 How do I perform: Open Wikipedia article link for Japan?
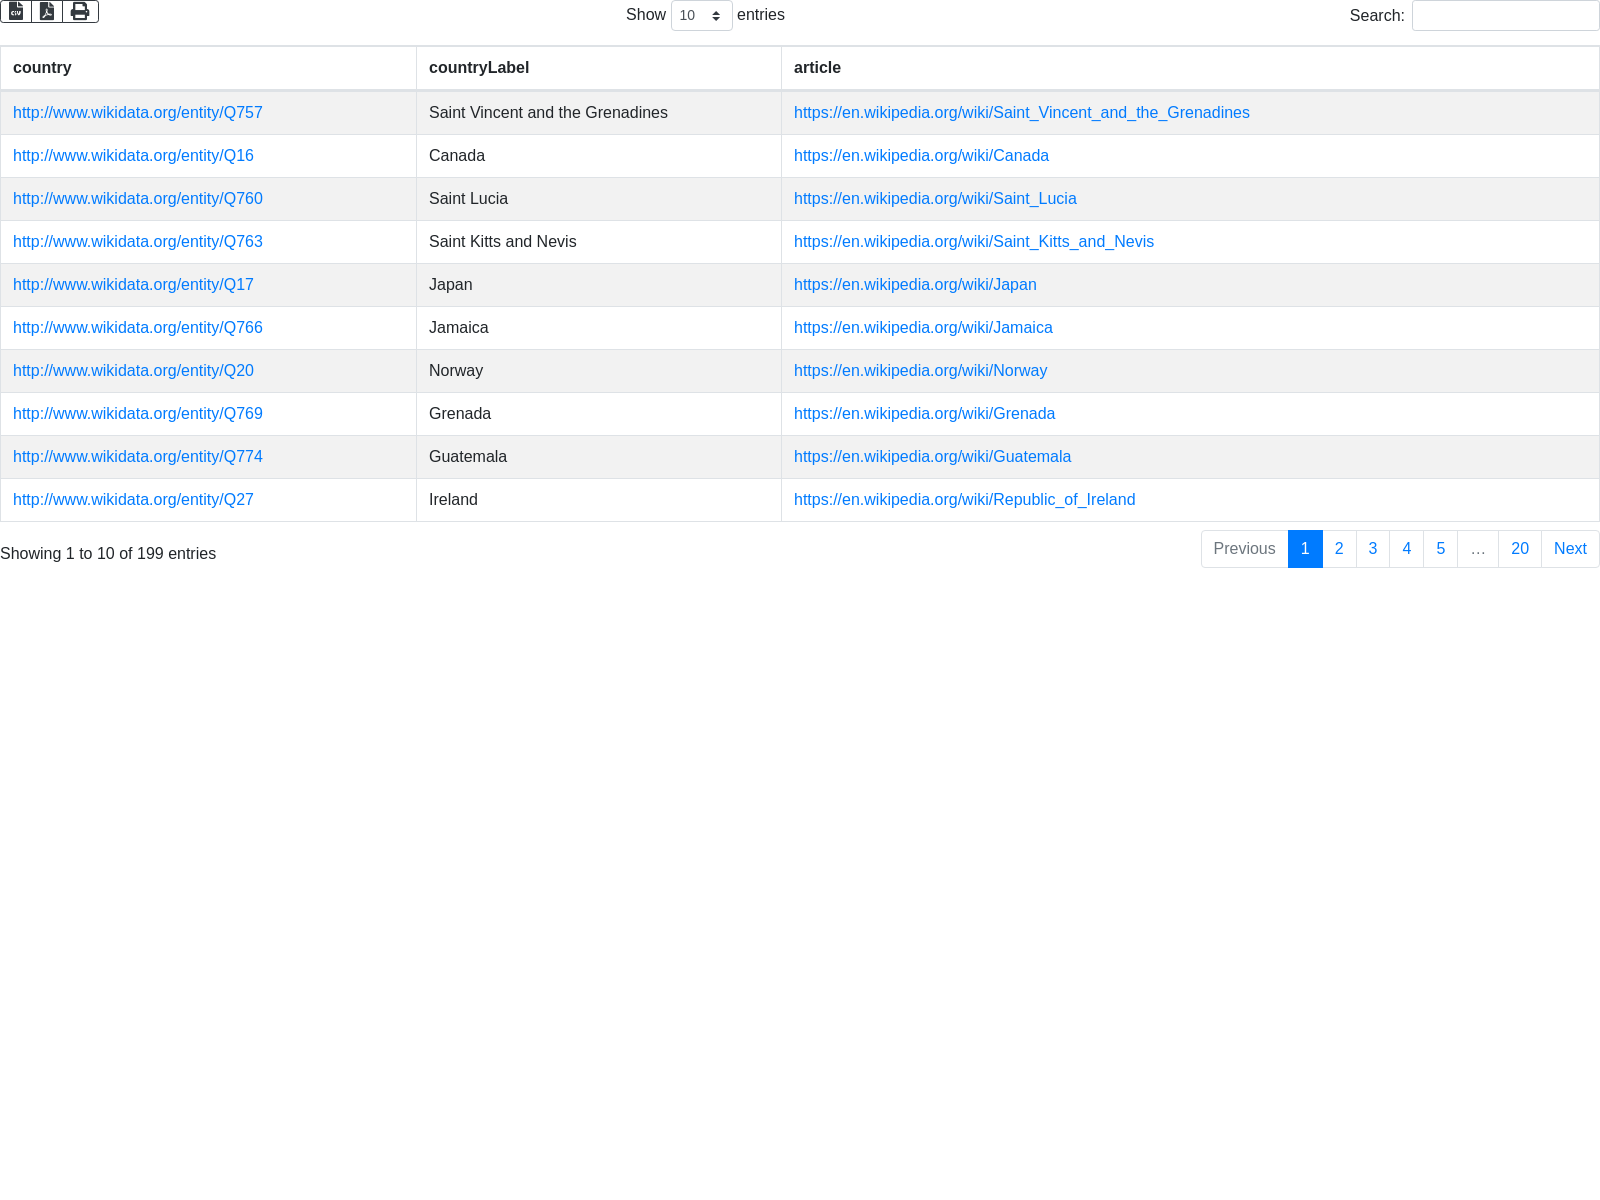(x=915, y=285)
